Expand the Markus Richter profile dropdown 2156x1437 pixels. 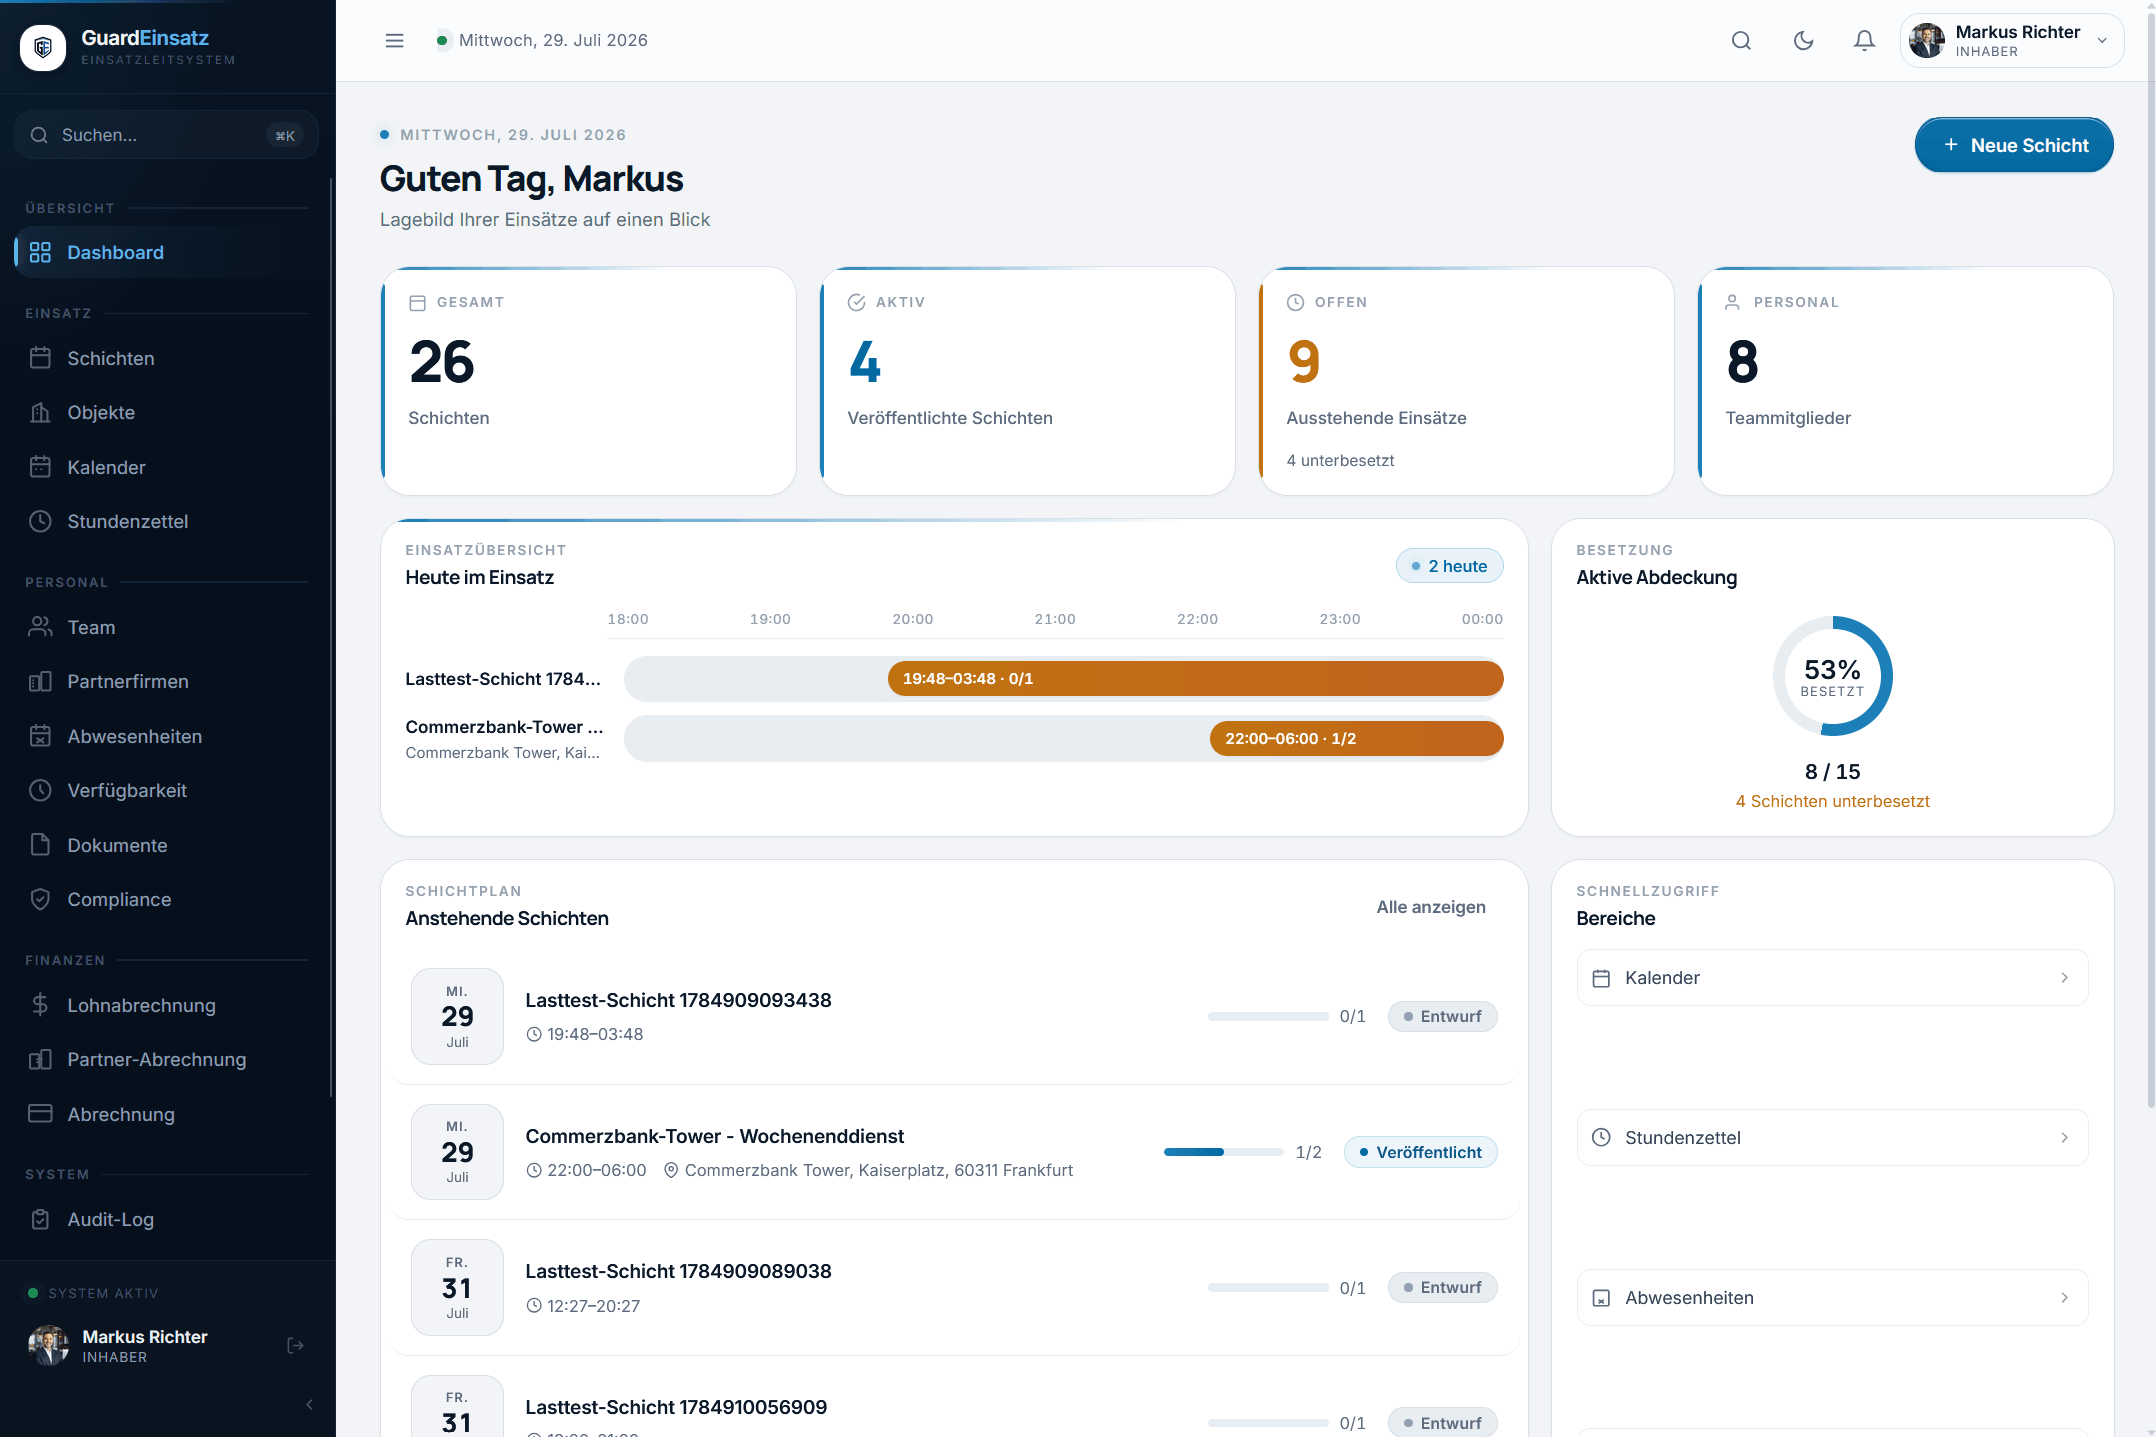[x=2011, y=41]
